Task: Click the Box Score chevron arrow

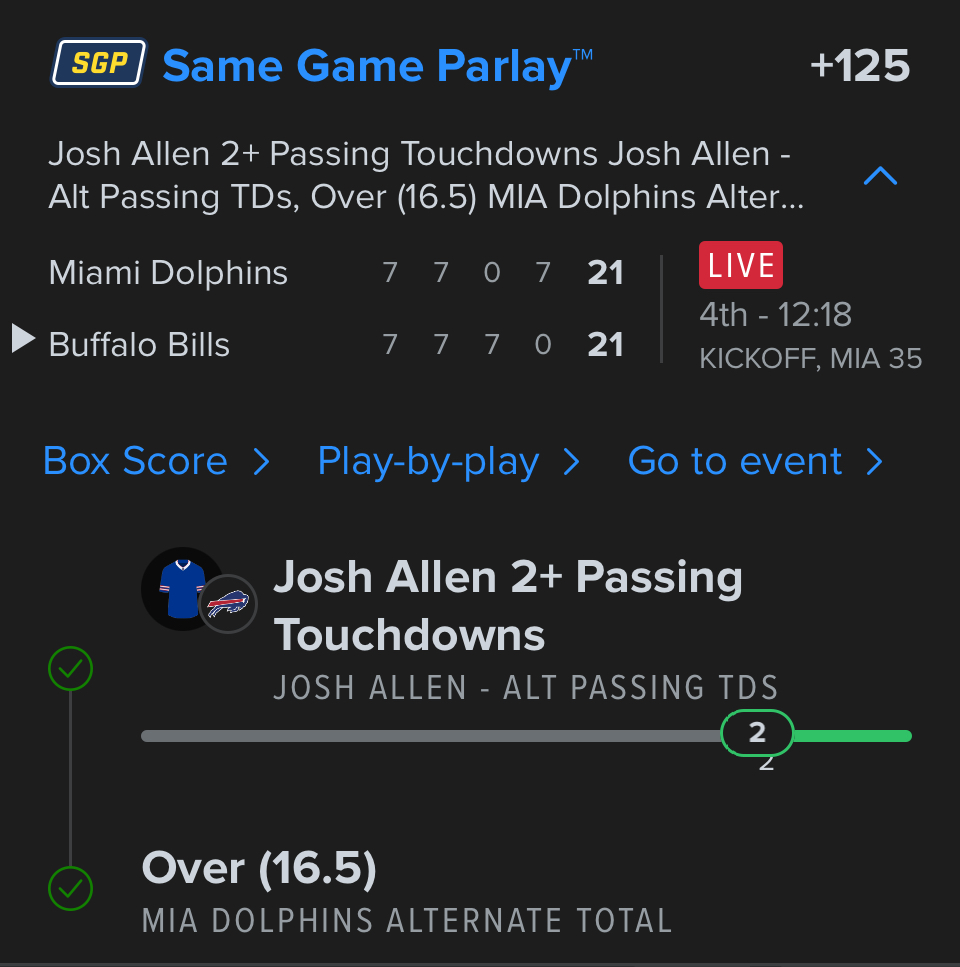Action: tap(261, 461)
